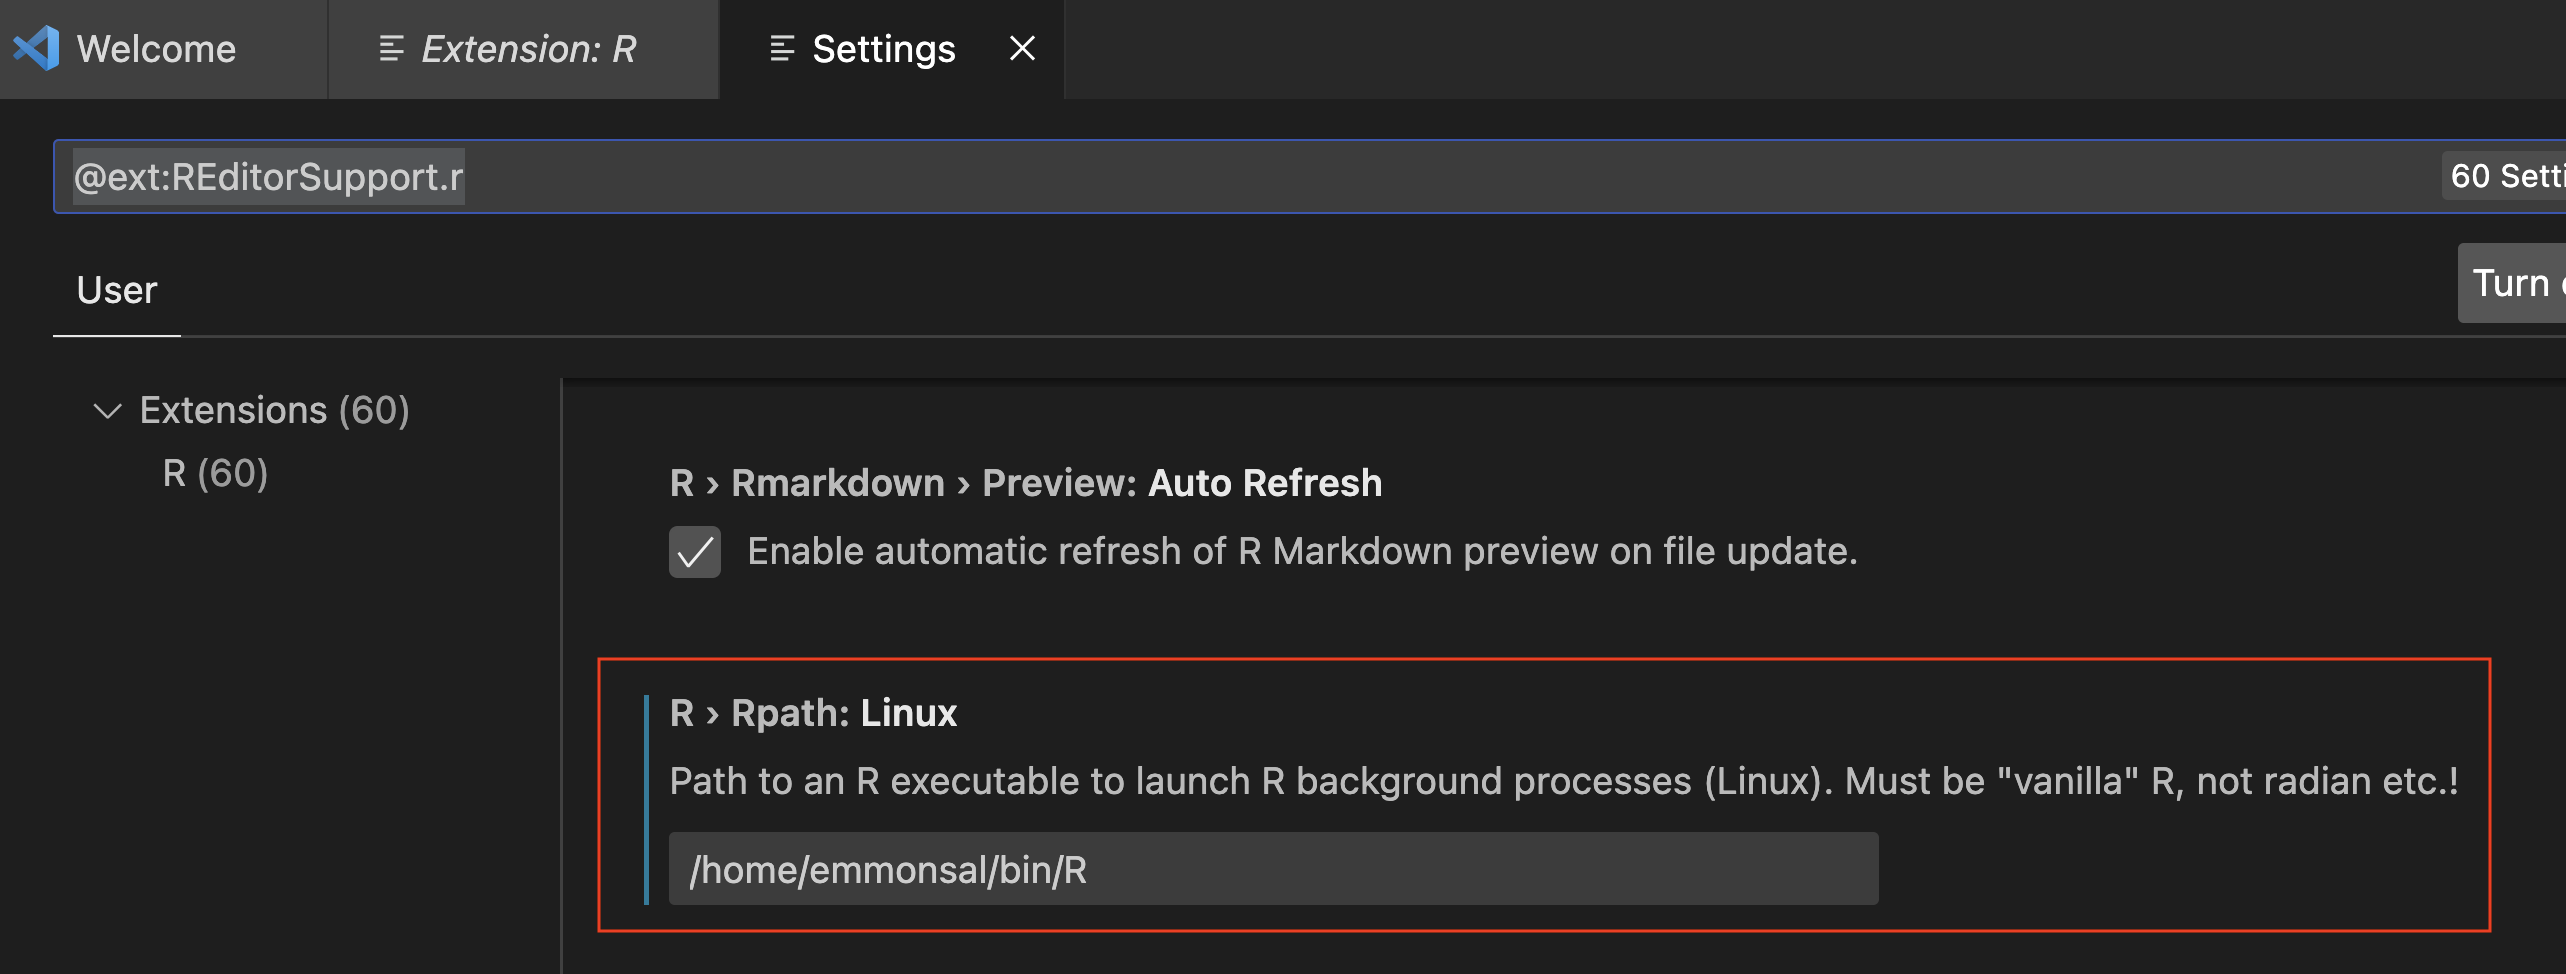Select the User settings scope tab
The image size is (2566, 974).
(x=117, y=290)
